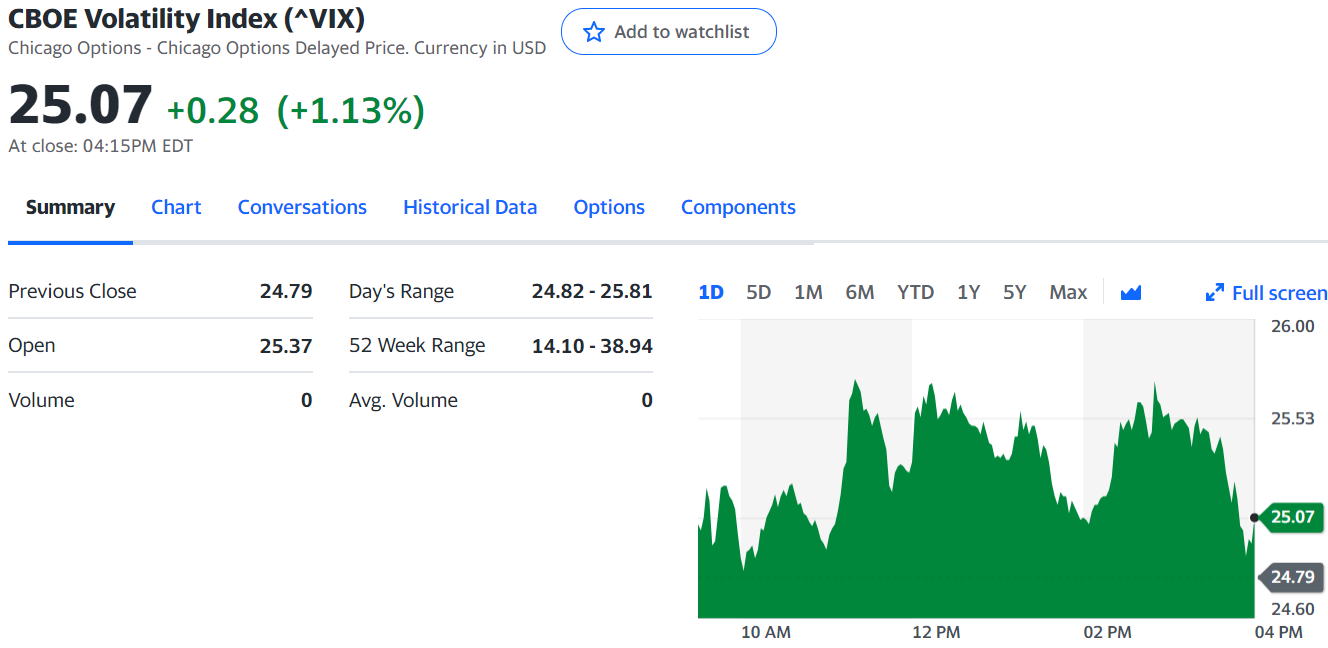This screenshot has width=1328, height=648.
Task: Select the Max chart range
Action: [x=1068, y=292]
